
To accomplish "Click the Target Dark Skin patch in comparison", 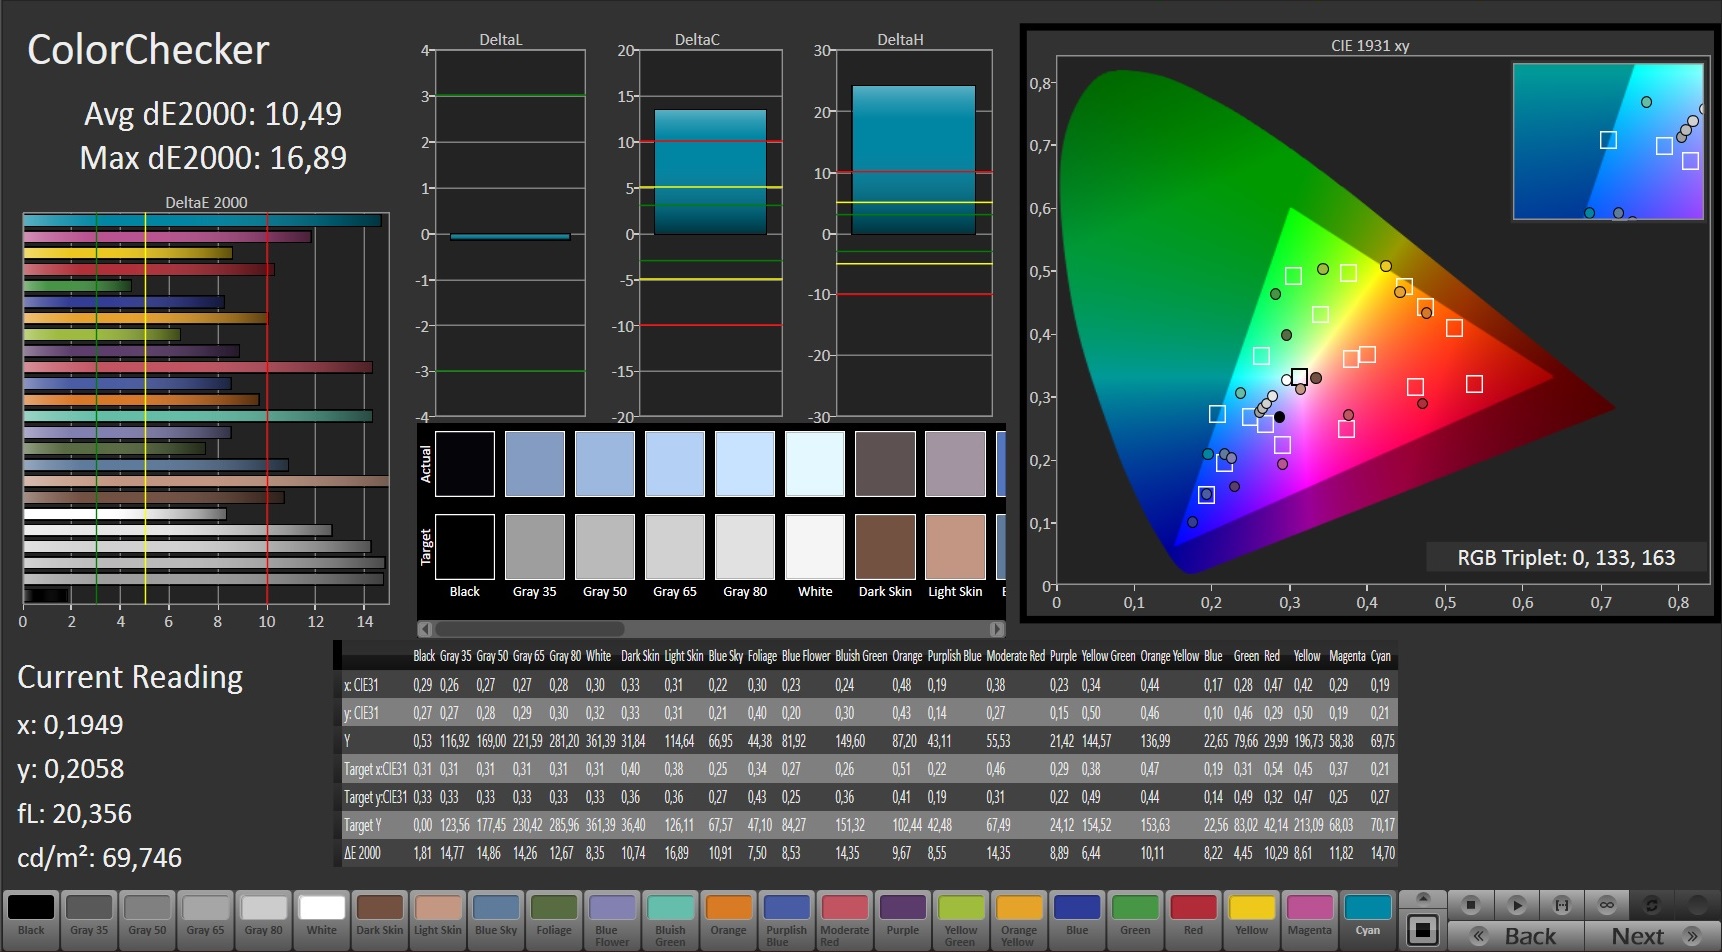I will pos(885,547).
